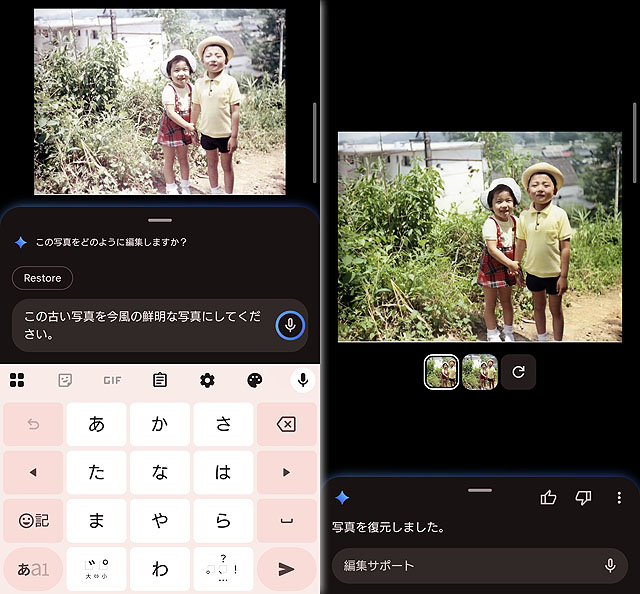Open the keyboard sticker panel

(65, 380)
